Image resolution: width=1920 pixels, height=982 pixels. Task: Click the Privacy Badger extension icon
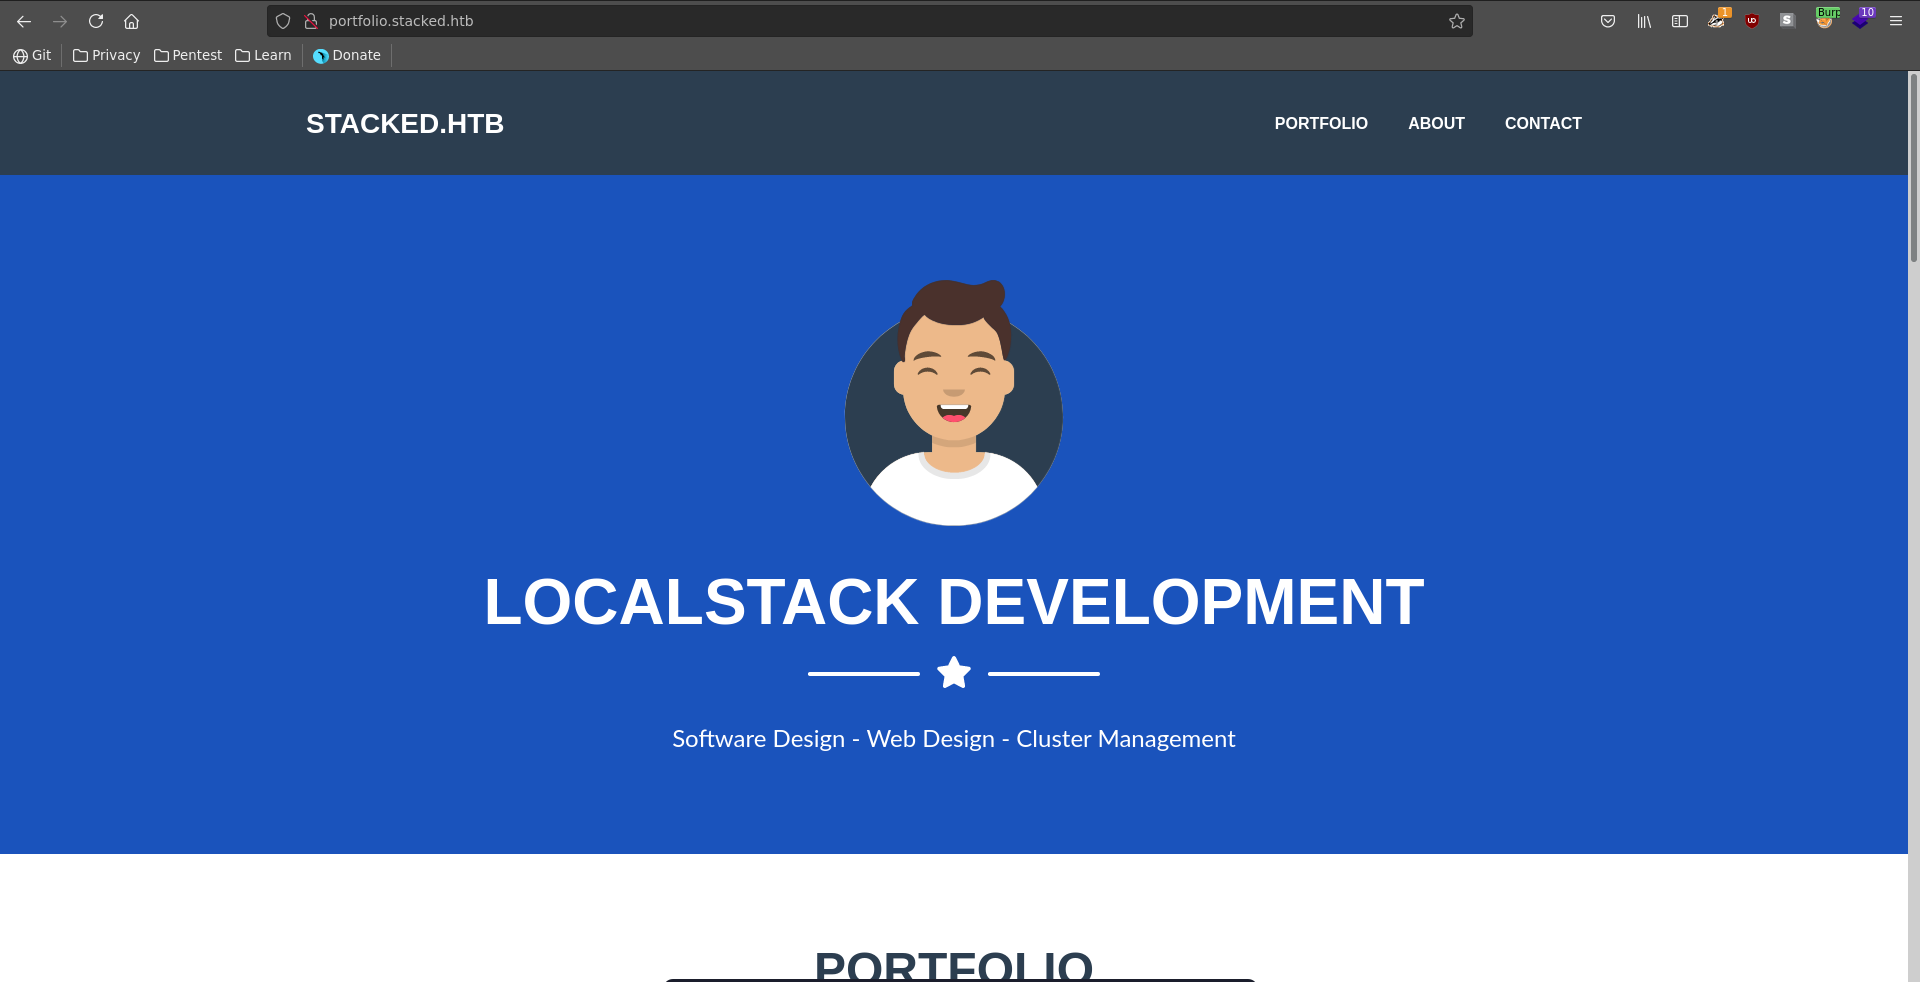point(1717,20)
